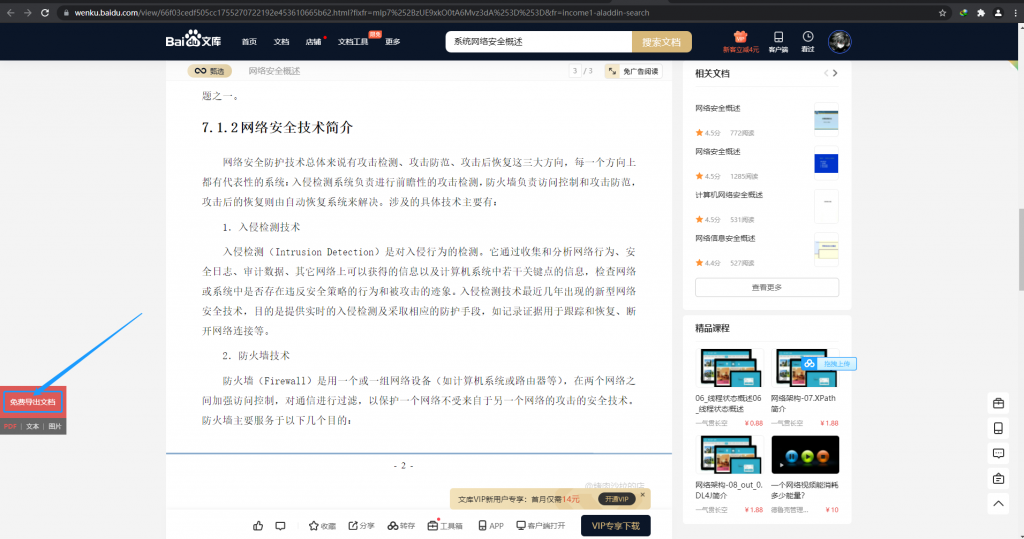1024x539 pixels.
Task: Open the 更多 menu in top navigation
Action: click(x=392, y=42)
